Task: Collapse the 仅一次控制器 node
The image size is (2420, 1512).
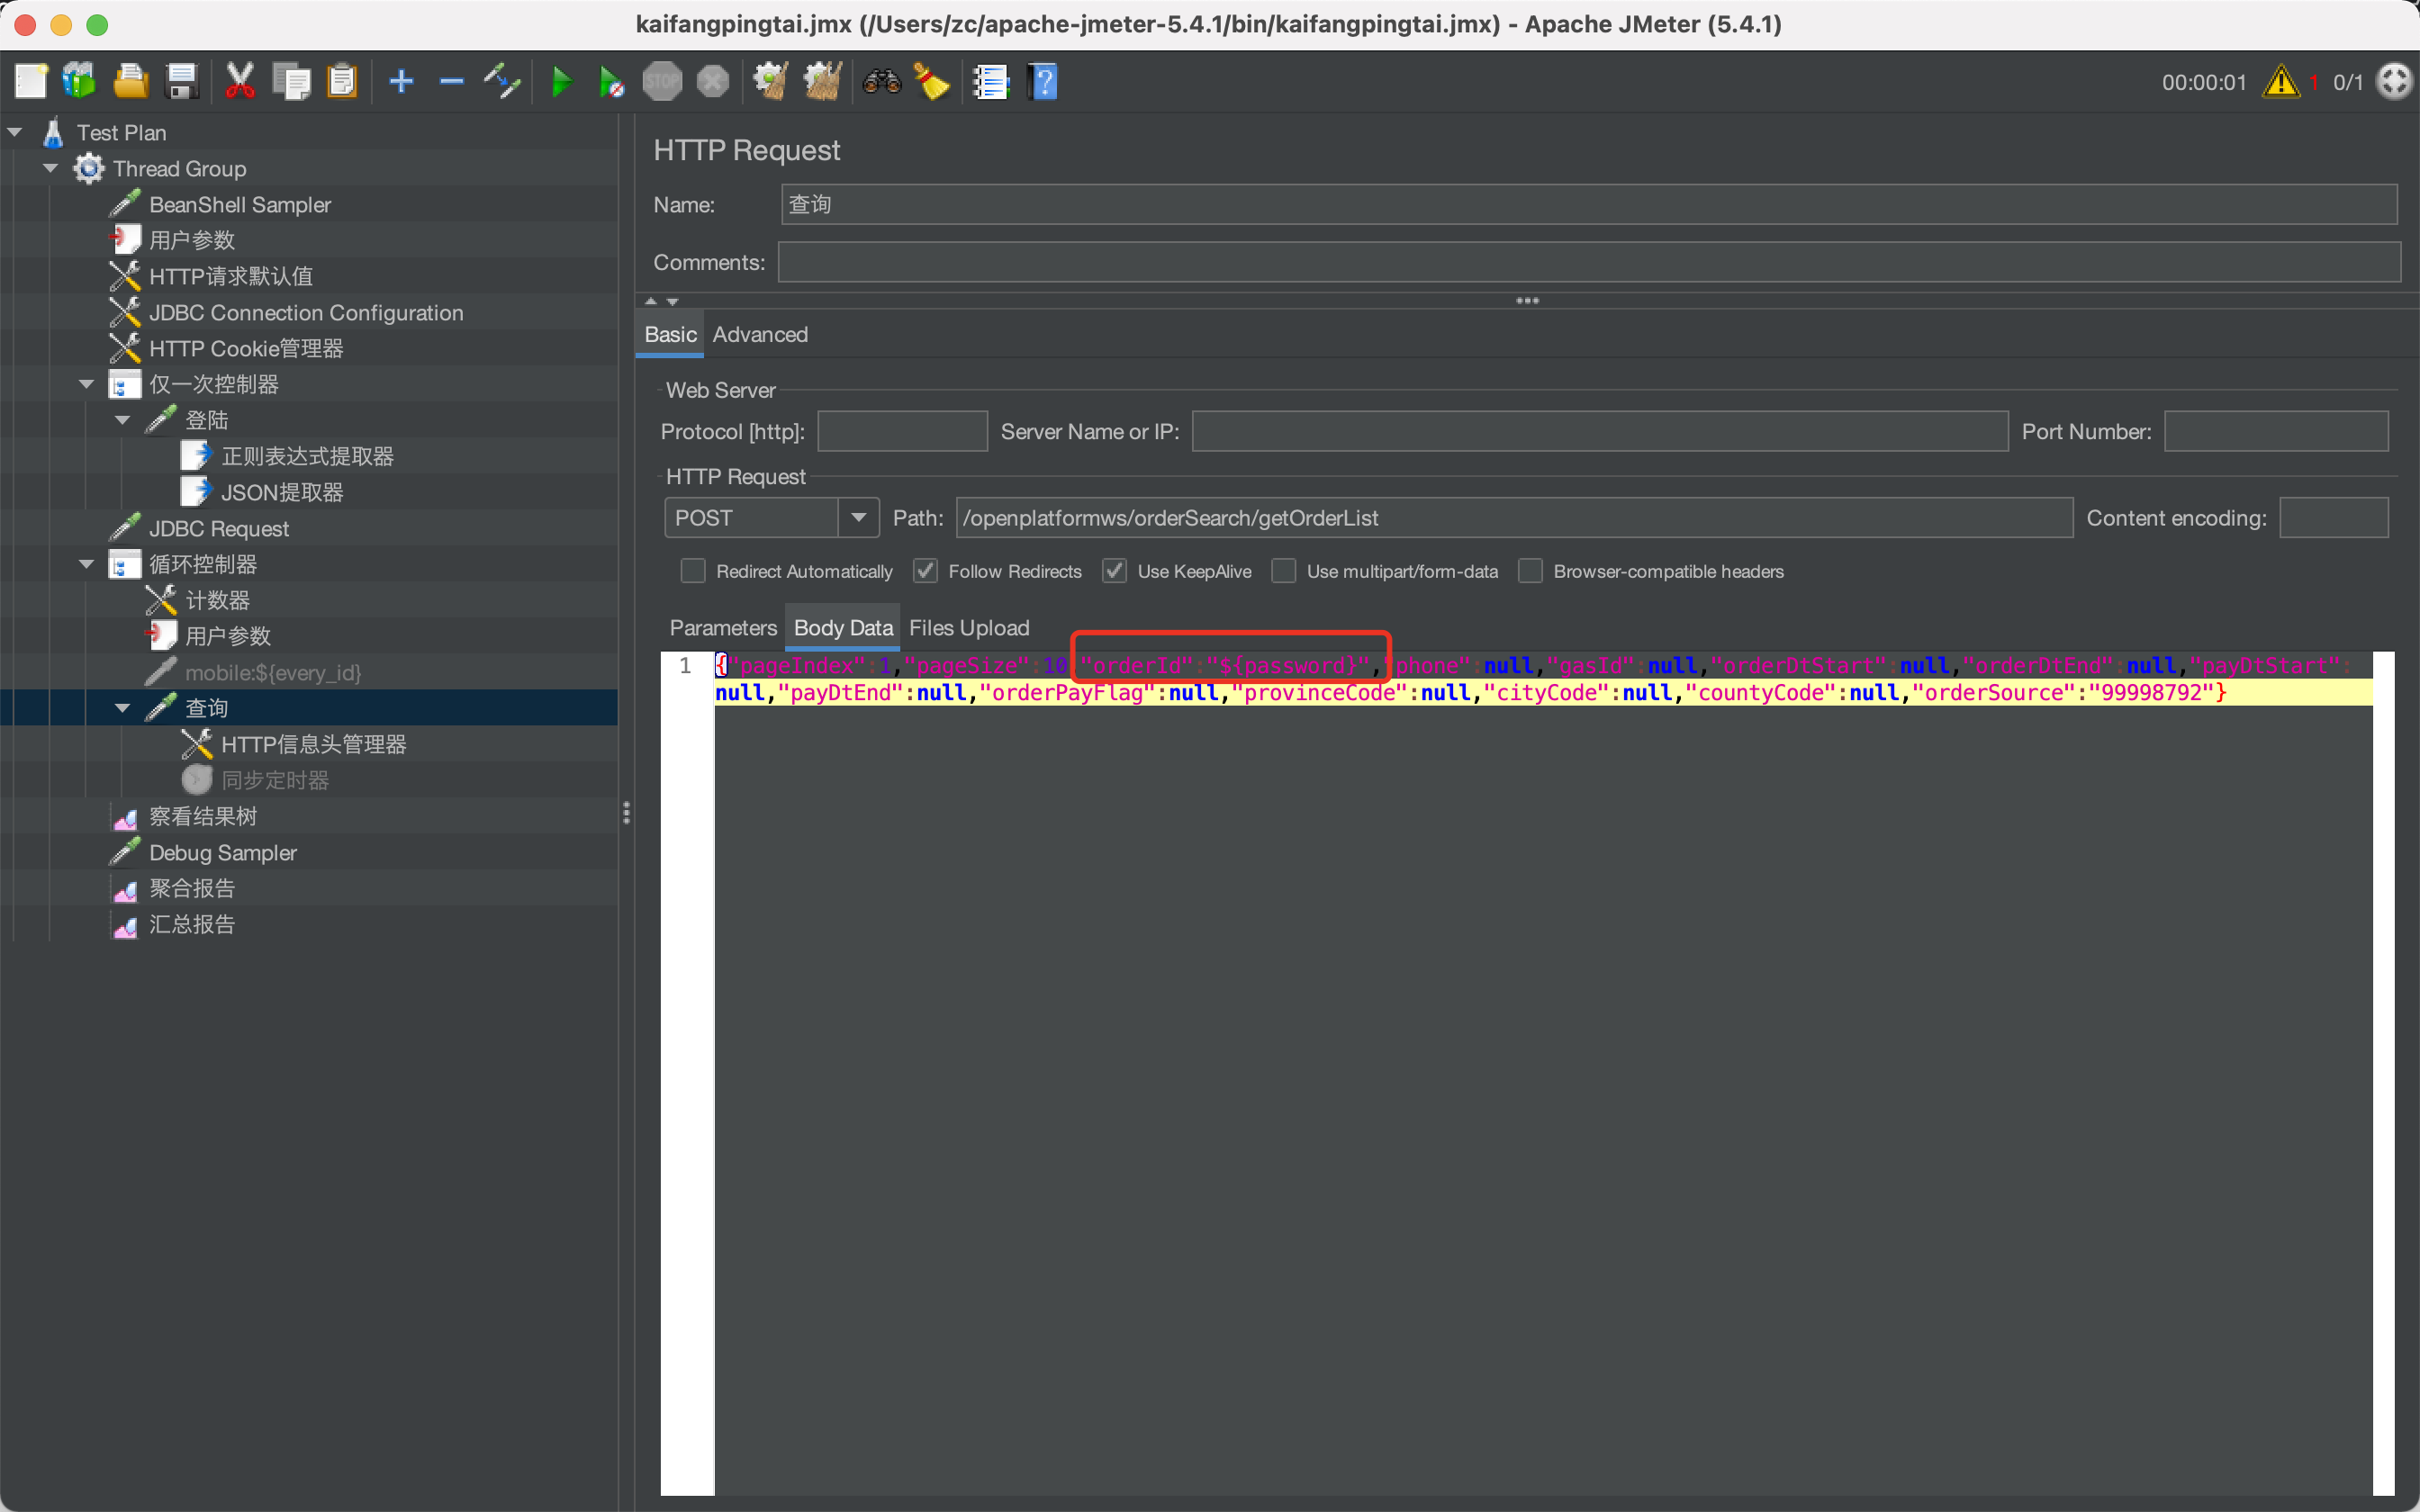Action: (x=86, y=384)
